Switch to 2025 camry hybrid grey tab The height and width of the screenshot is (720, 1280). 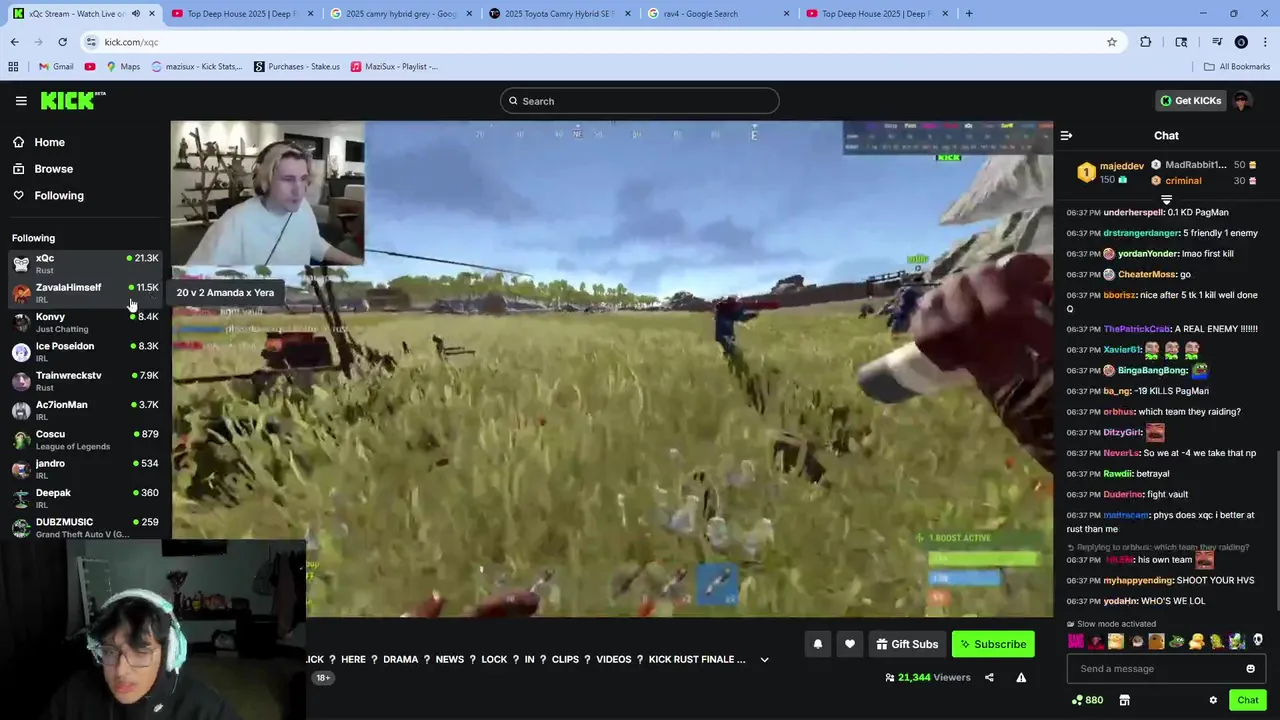point(400,14)
